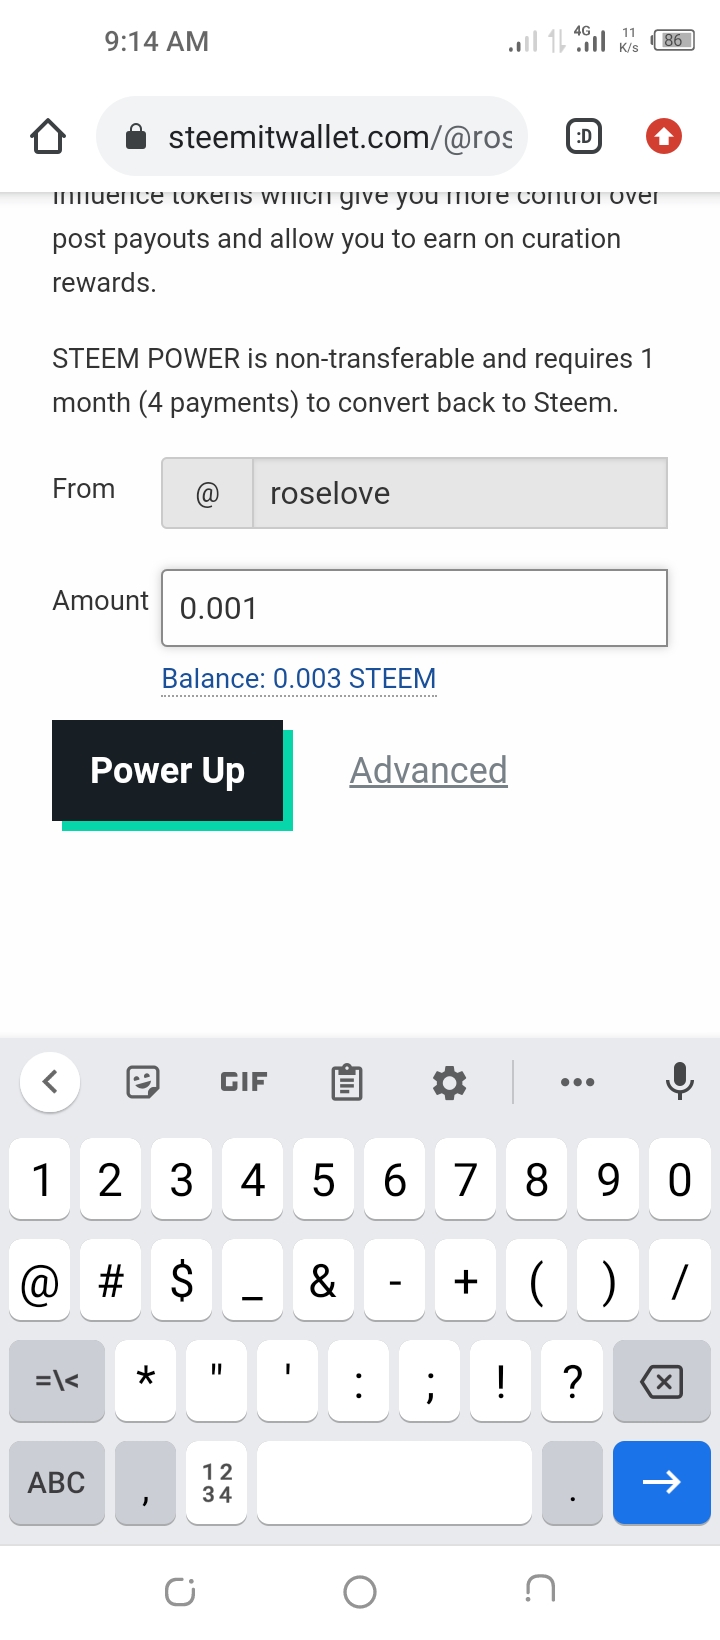This screenshot has width=720, height=1640.
Task: Start voice input with microphone
Action: (679, 1082)
